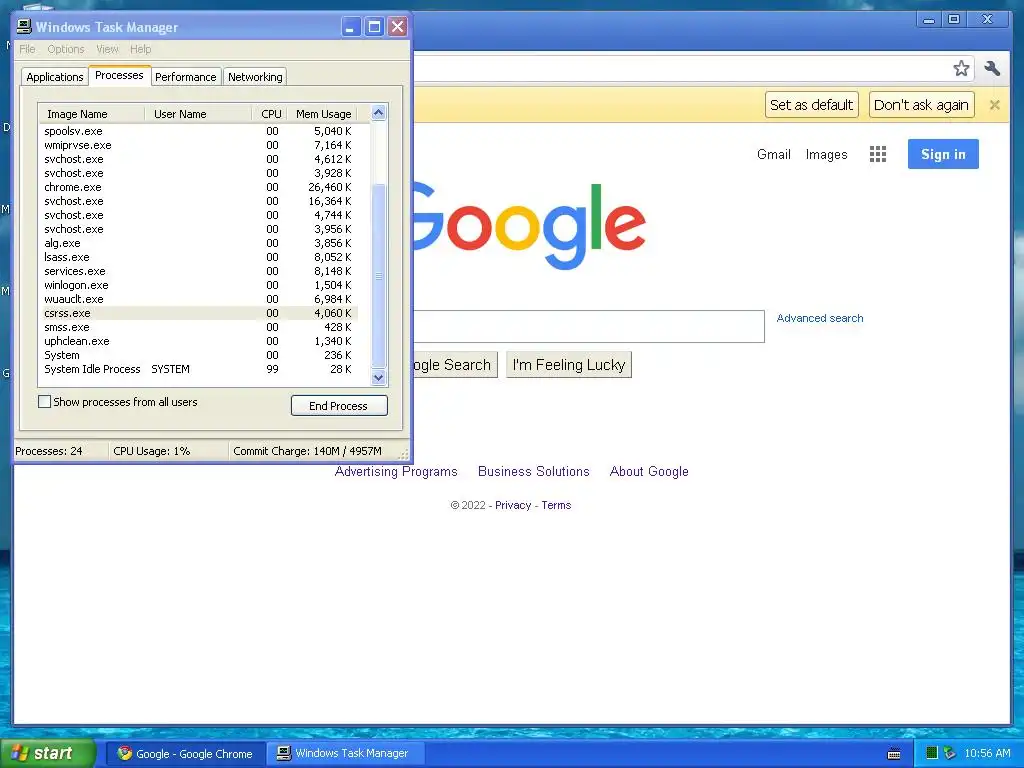Open the Options menu in Task Manager
1024x768 pixels.
[65, 49]
